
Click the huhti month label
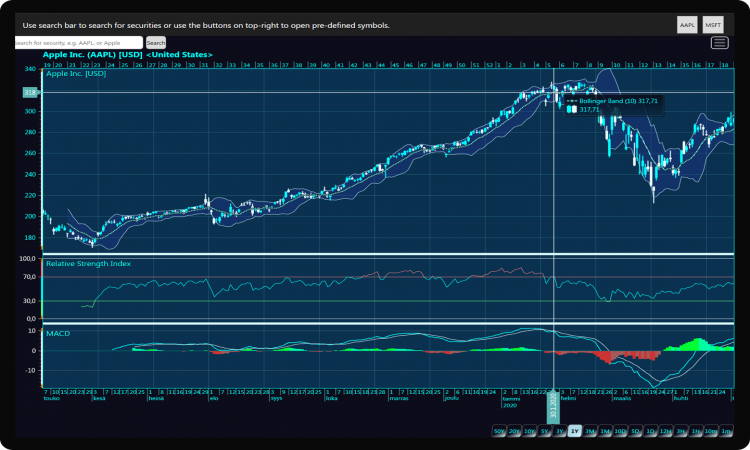pos(680,398)
